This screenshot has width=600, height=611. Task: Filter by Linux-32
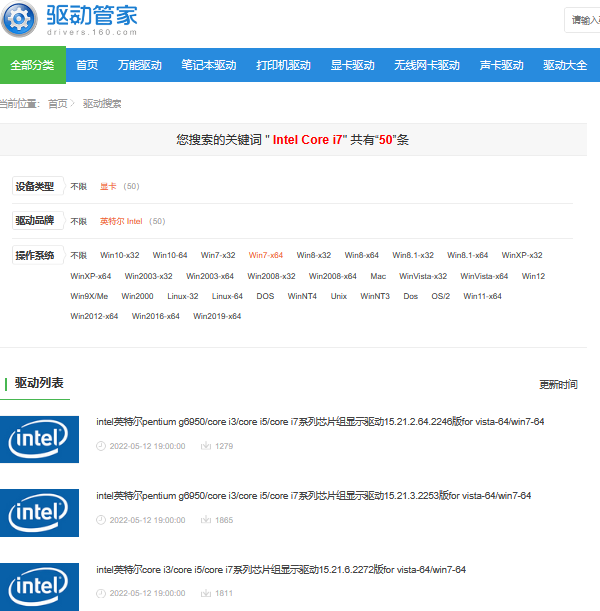coord(182,296)
